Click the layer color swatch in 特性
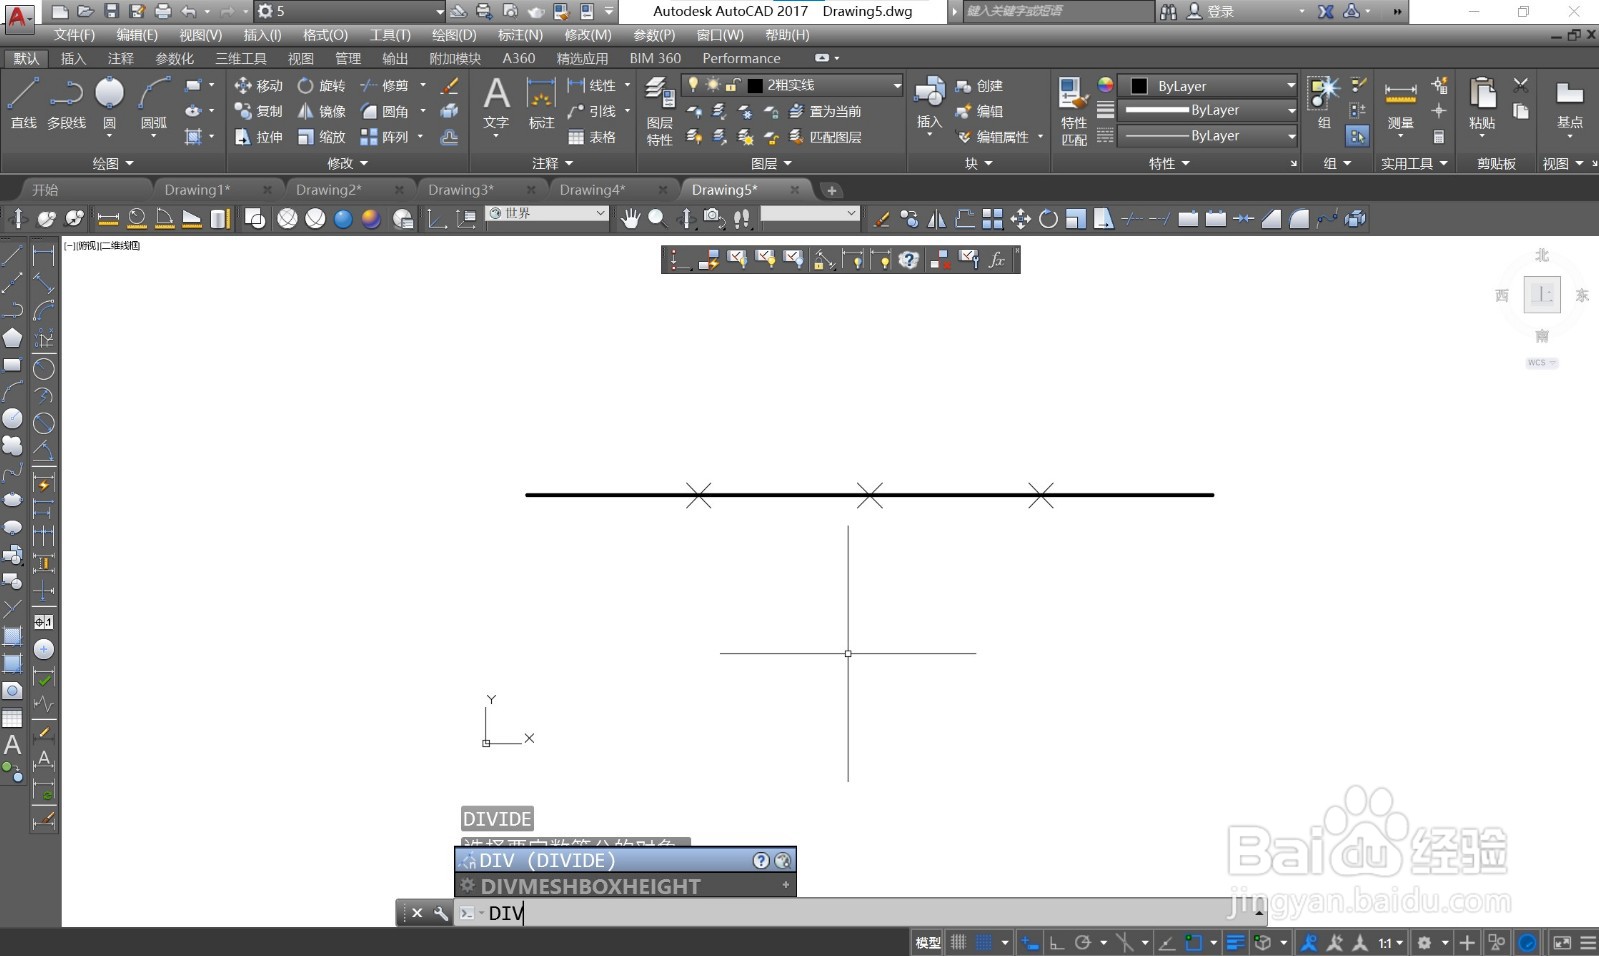Image resolution: width=1599 pixels, height=956 pixels. tap(1139, 86)
